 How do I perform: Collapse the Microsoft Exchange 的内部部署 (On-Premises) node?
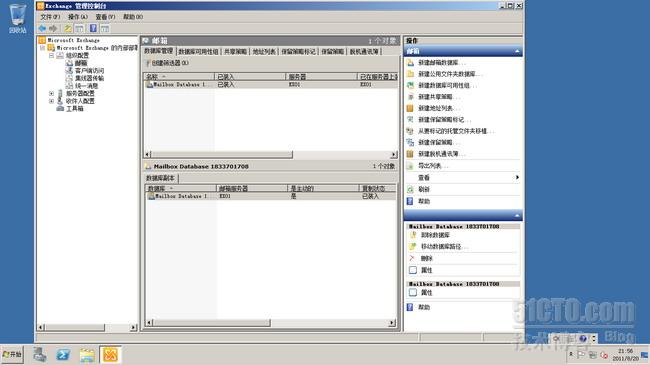coord(42,48)
